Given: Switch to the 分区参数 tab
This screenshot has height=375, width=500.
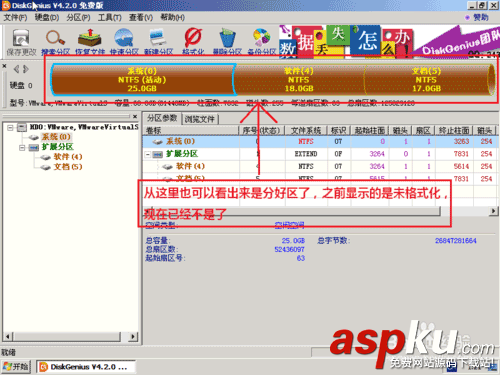Looking at the screenshot, I should [x=162, y=118].
